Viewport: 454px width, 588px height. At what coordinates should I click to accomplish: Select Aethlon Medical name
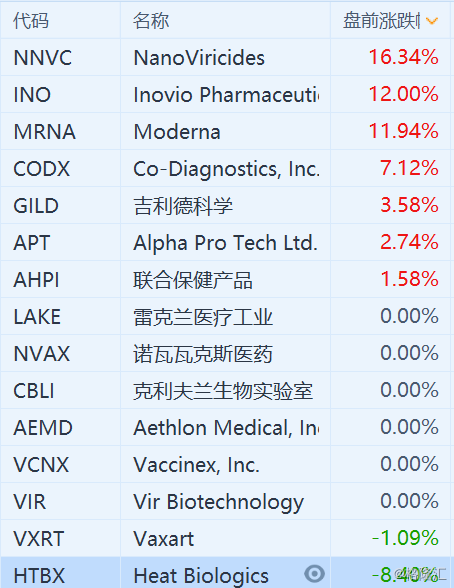tap(226, 428)
